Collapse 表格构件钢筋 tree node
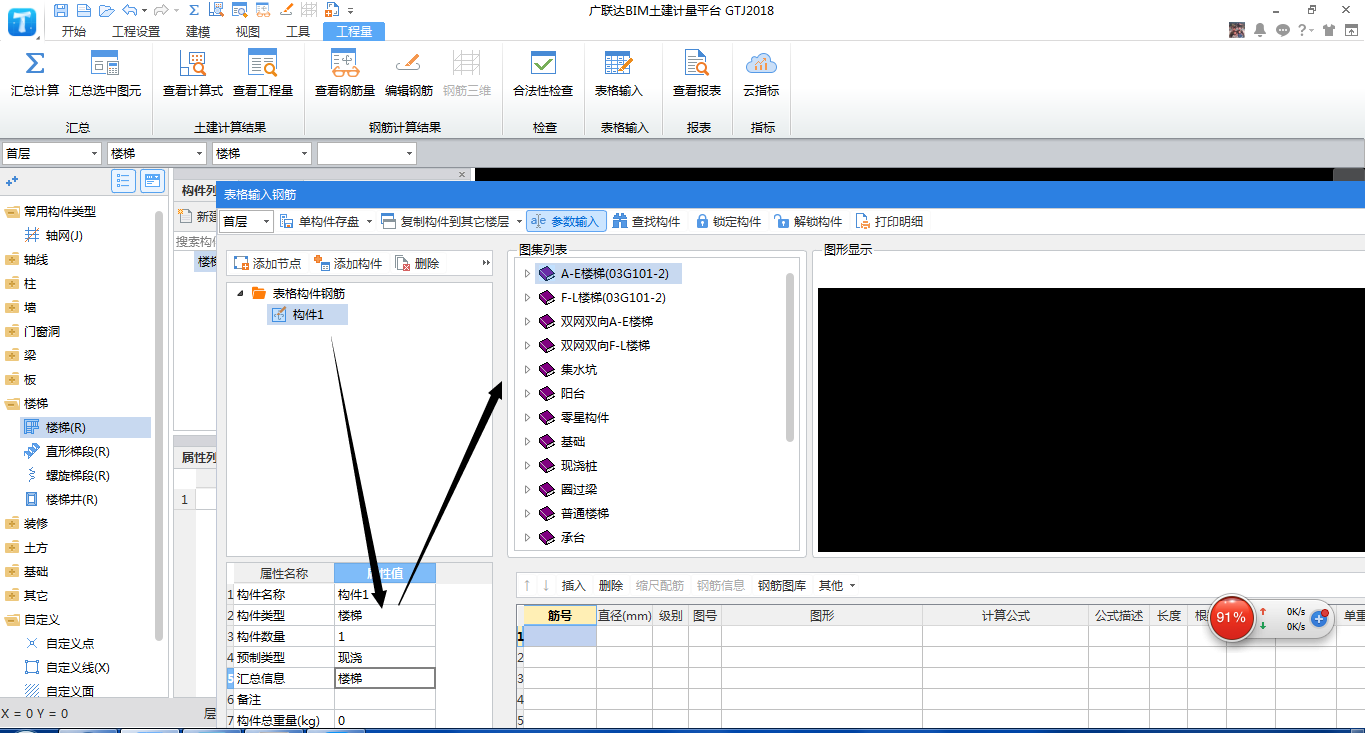The width and height of the screenshot is (1365, 733). [x=240, y=294]
